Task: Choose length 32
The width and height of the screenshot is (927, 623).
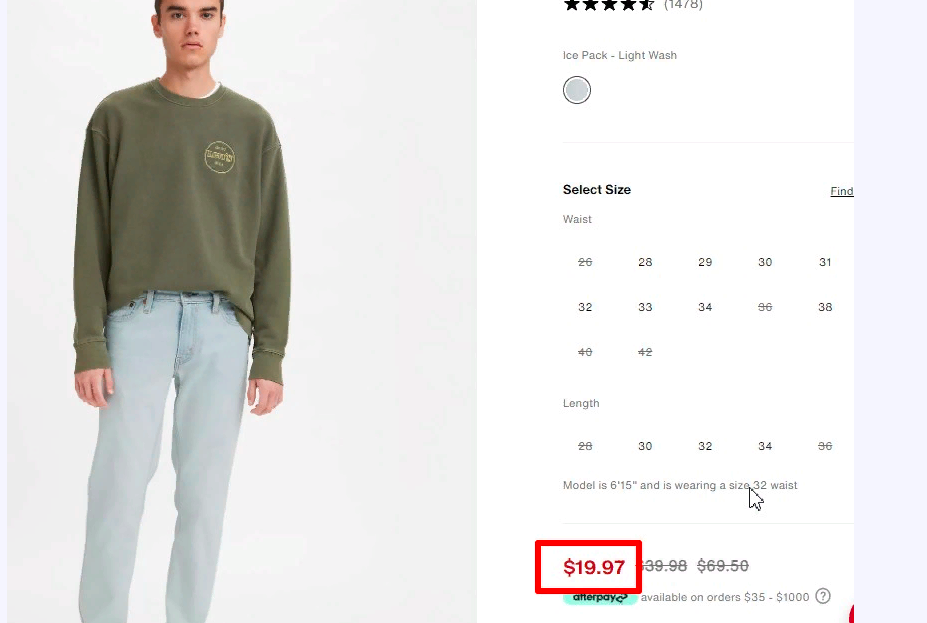Action: [x=705, y=446]
